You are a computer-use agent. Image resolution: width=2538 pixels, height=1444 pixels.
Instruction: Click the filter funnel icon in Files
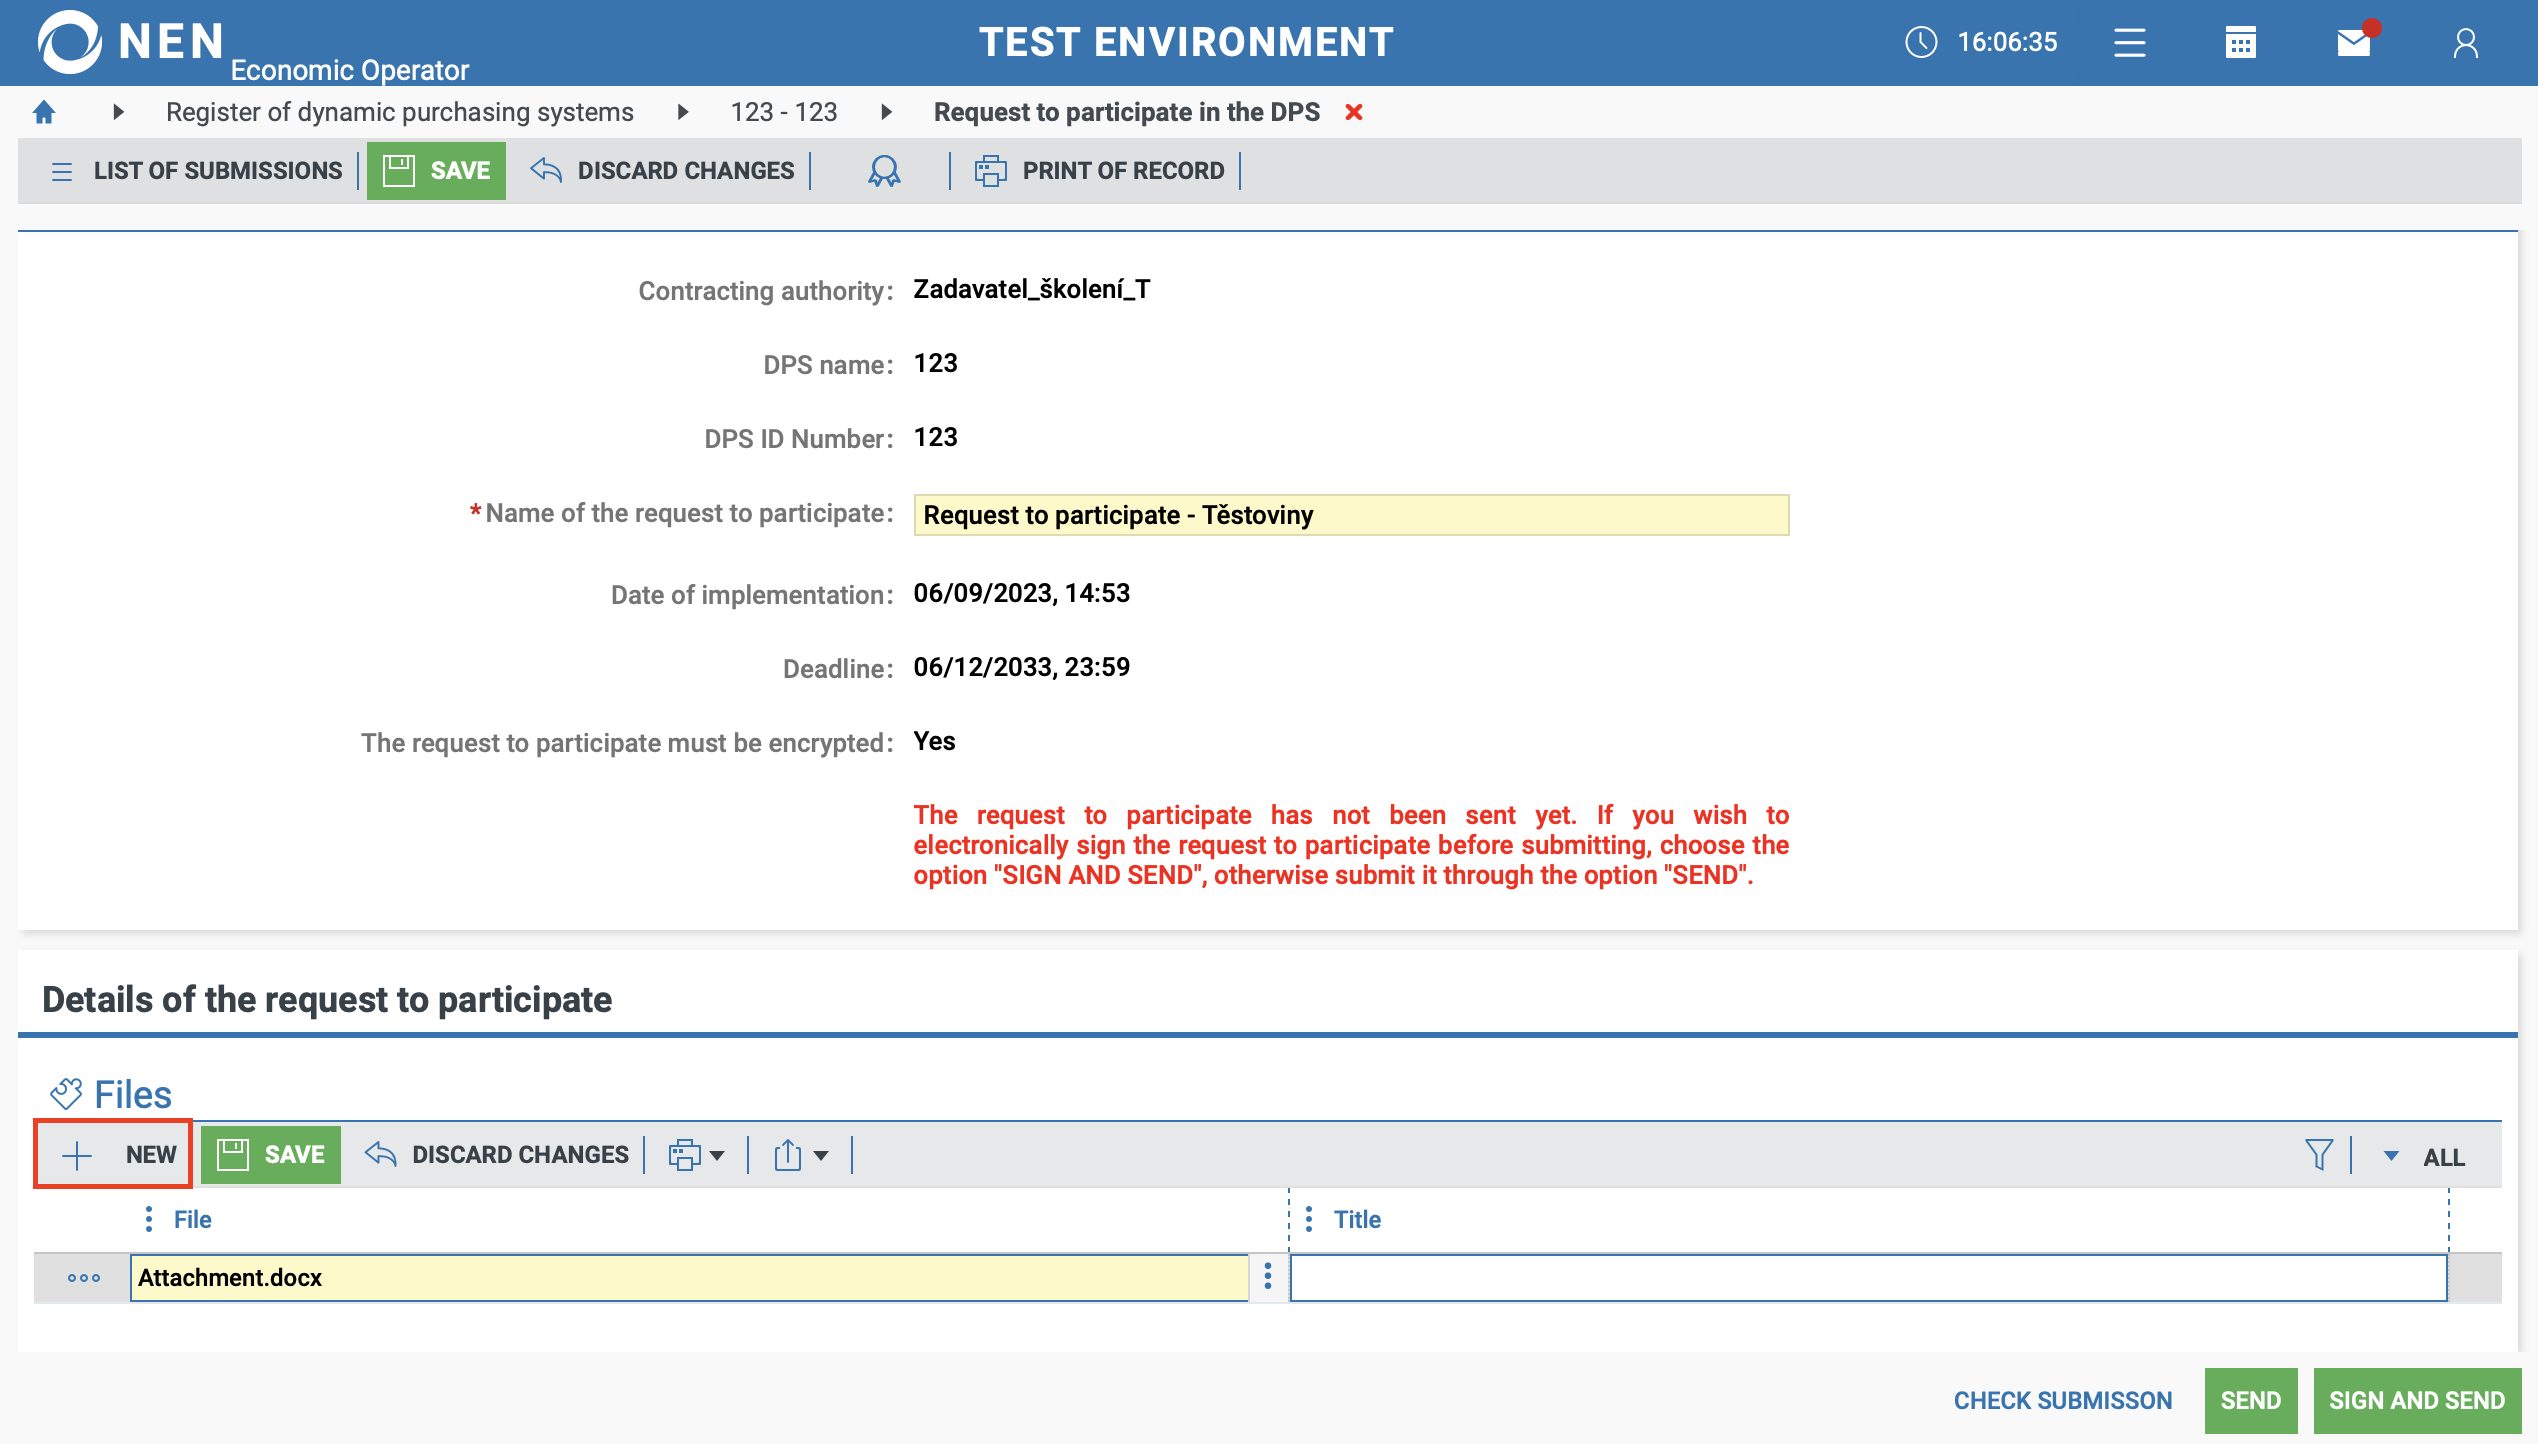2318,1155
